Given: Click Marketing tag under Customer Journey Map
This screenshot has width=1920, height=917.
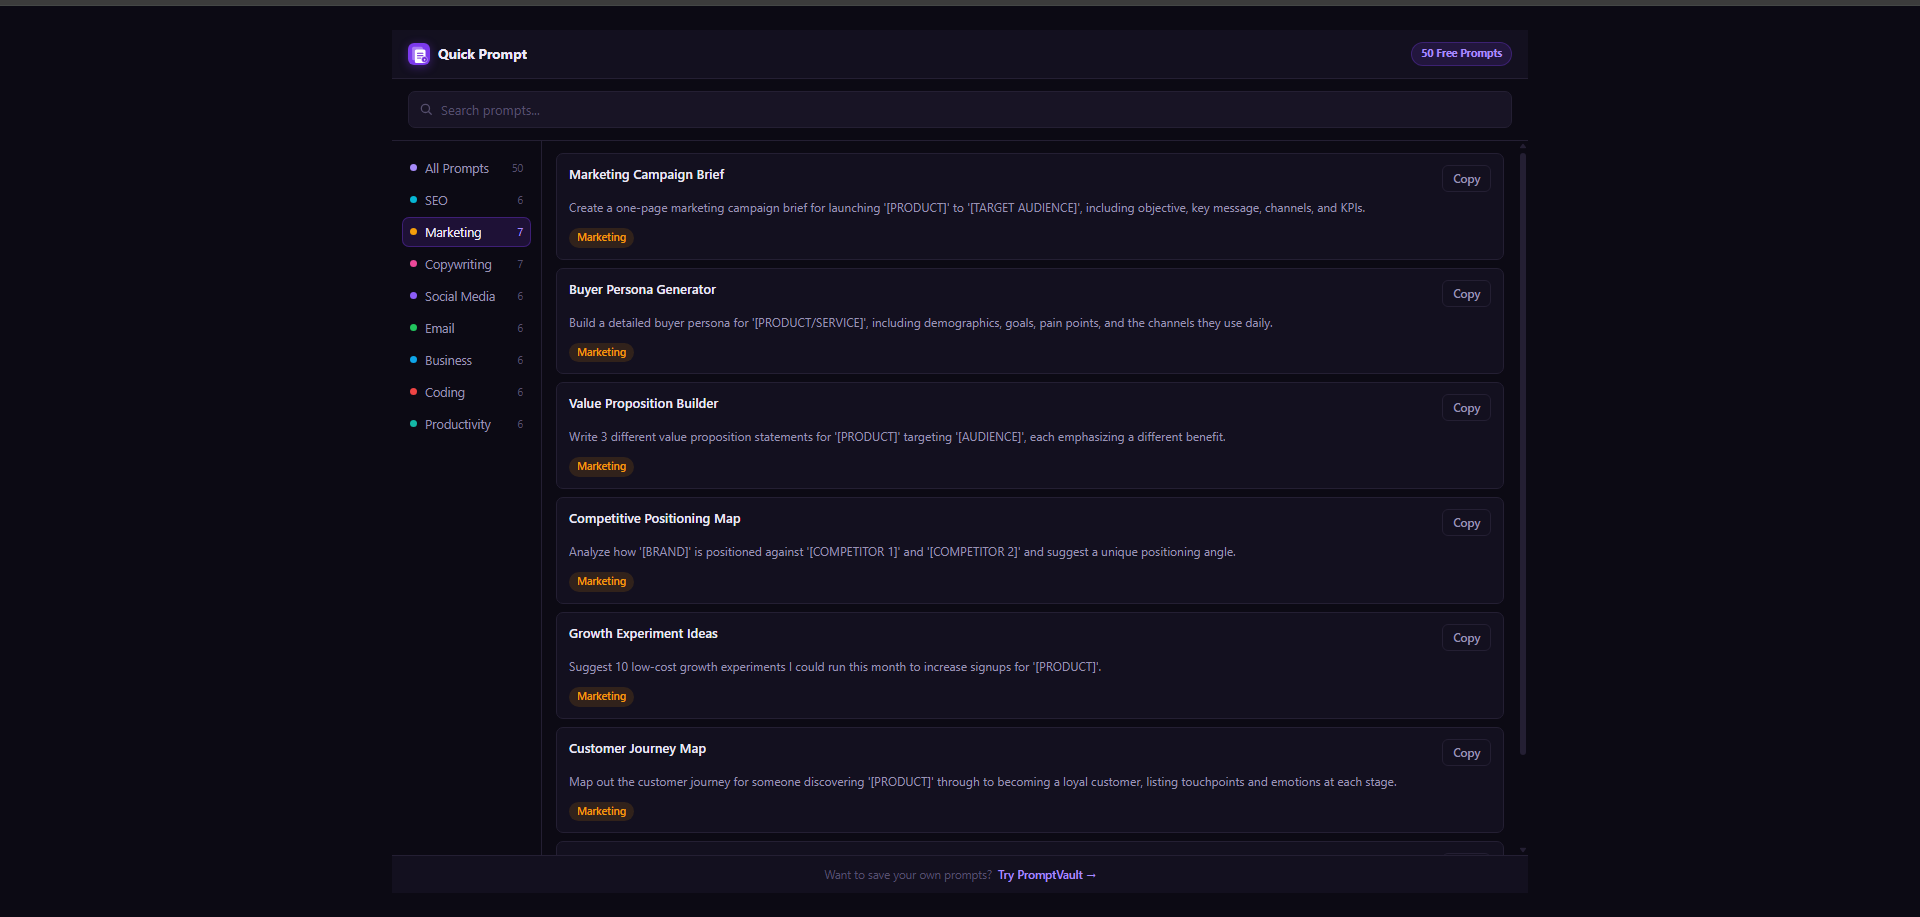Looking at the screenshot, I should [601, 811].
